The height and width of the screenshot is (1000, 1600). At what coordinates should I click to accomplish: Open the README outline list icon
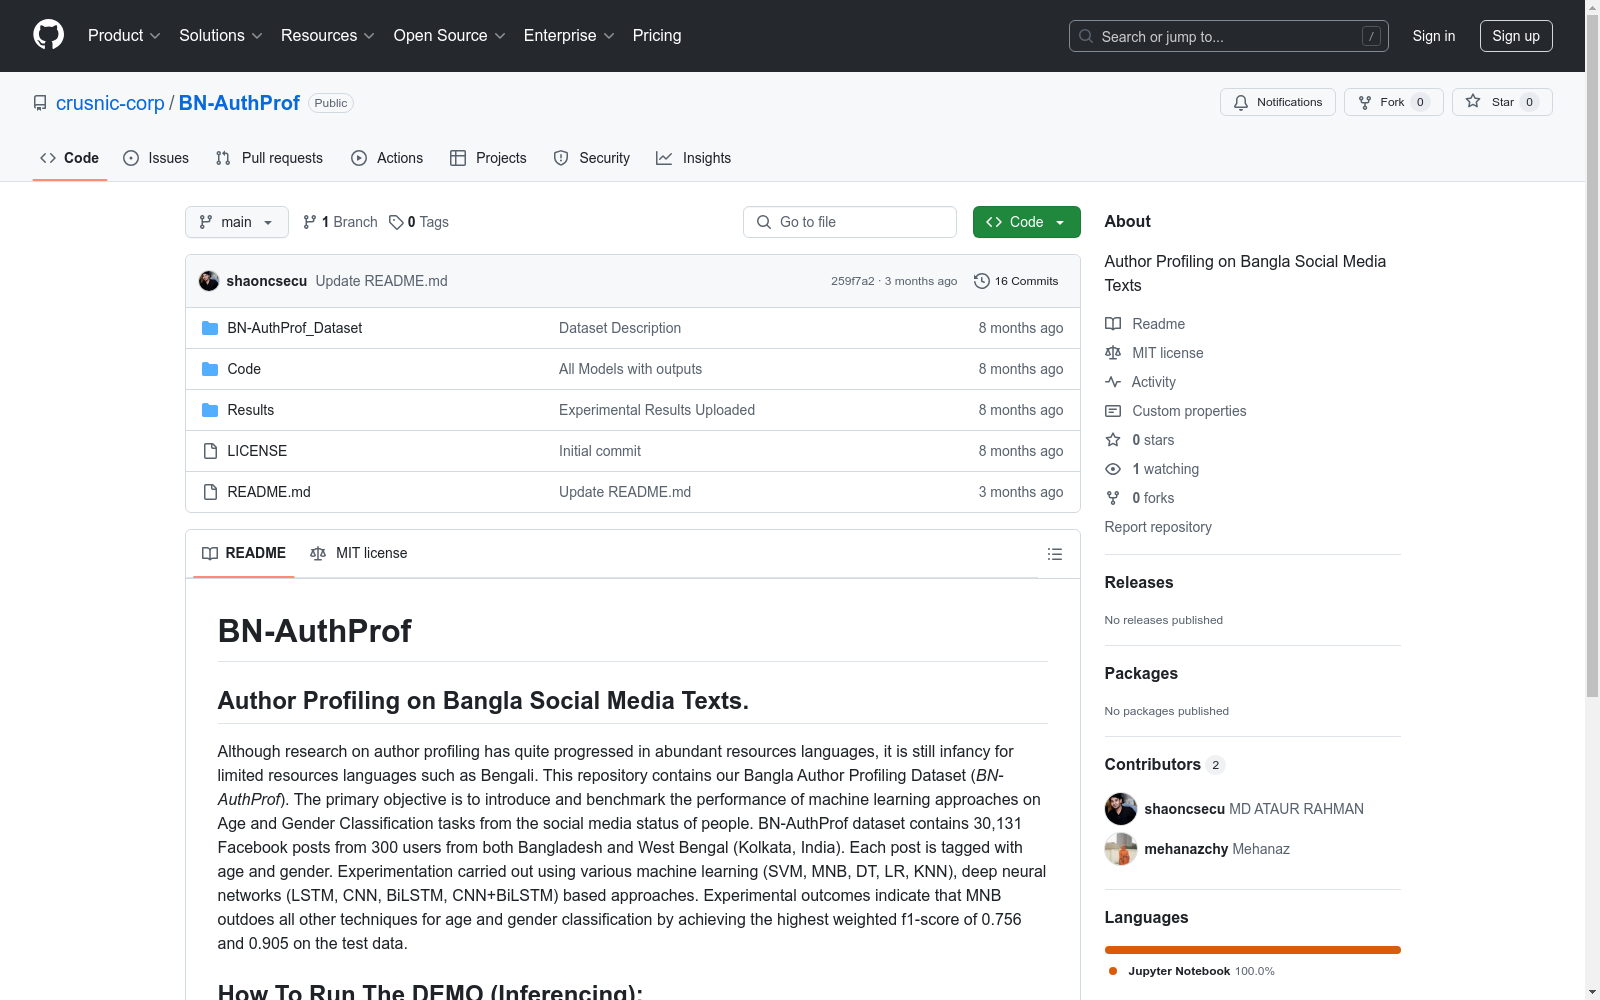[x=1055, y=554]
